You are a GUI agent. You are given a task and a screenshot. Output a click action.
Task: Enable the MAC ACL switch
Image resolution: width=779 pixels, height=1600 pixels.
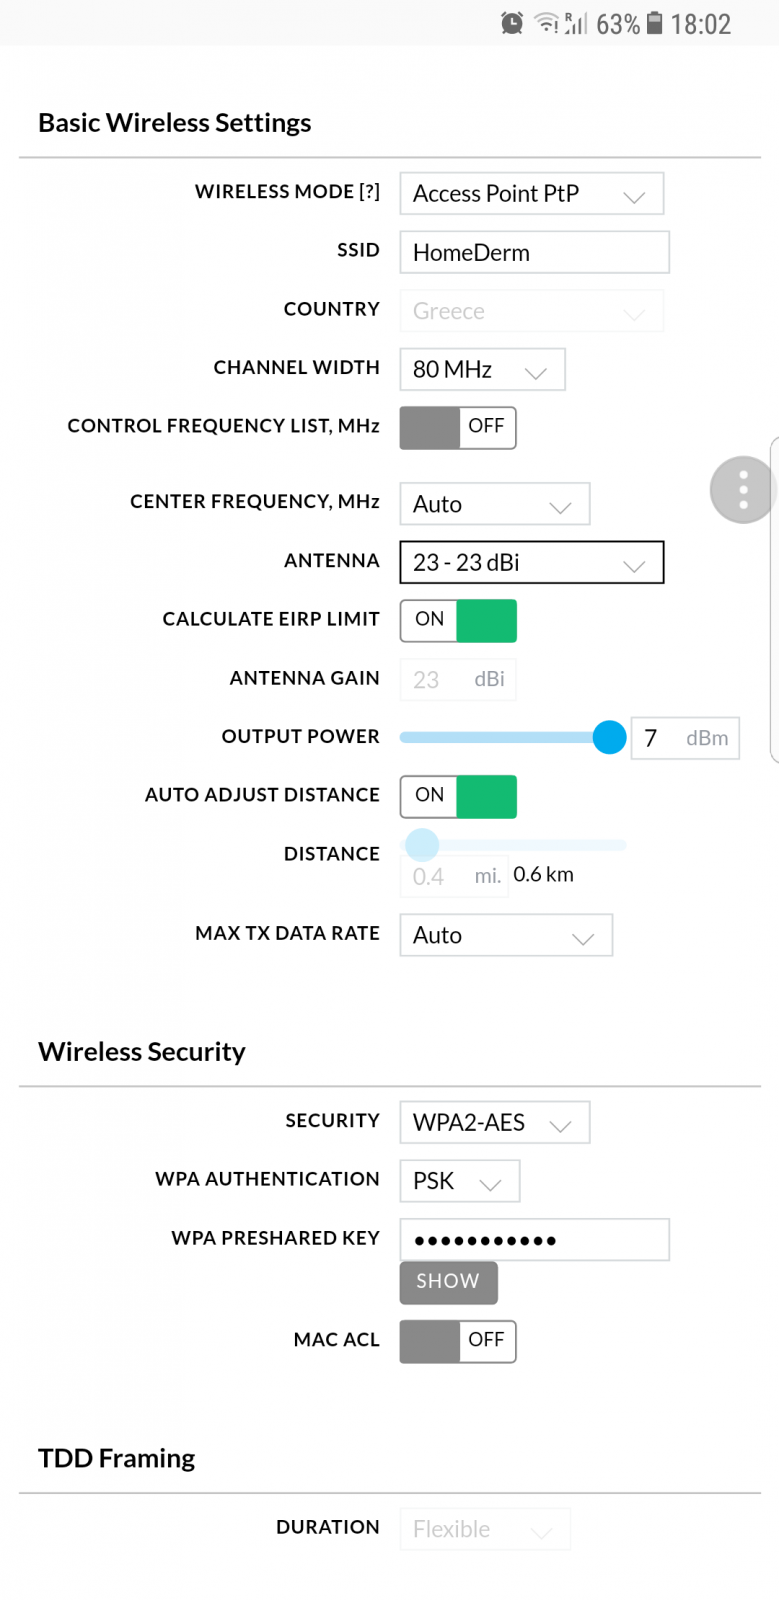pyautogui.click(x=458, y=1341)
